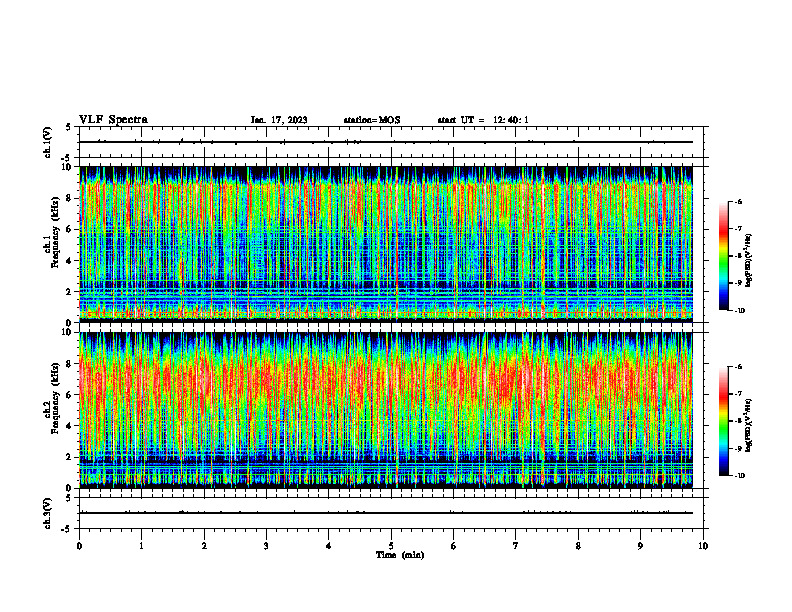Click the ch.1 spectrogram panel
The image size is (792, 612).
(386, 244)
